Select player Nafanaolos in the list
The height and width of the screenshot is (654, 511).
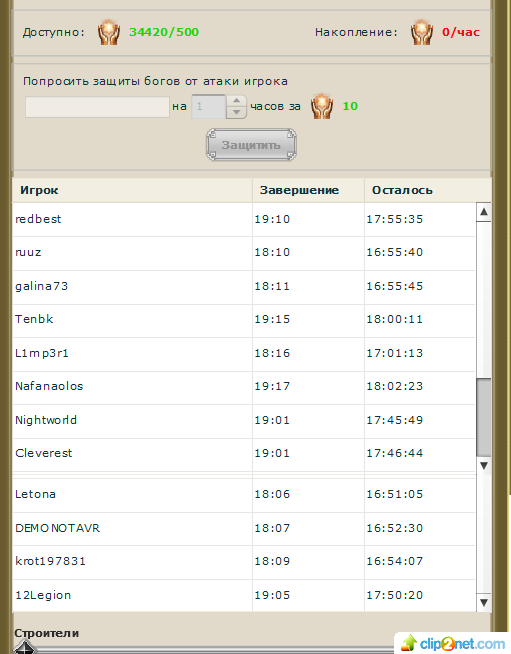(244, 387)
